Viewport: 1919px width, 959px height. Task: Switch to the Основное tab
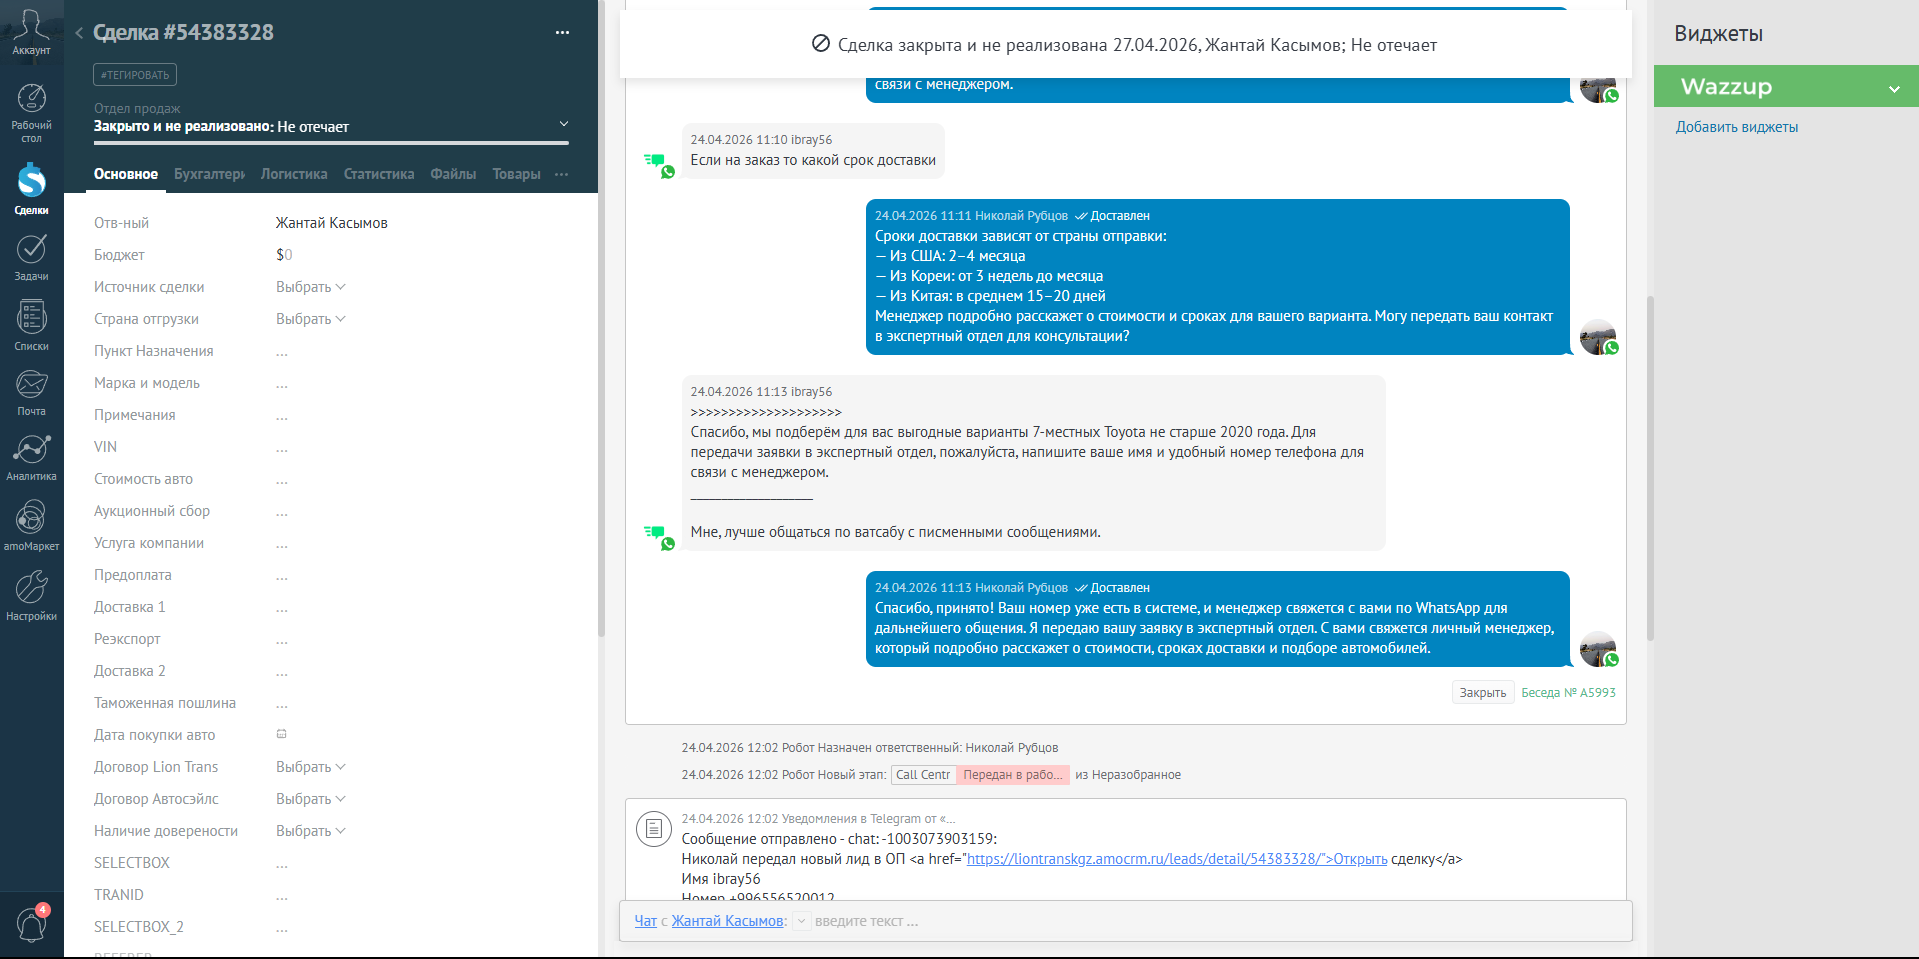point(126,174)
